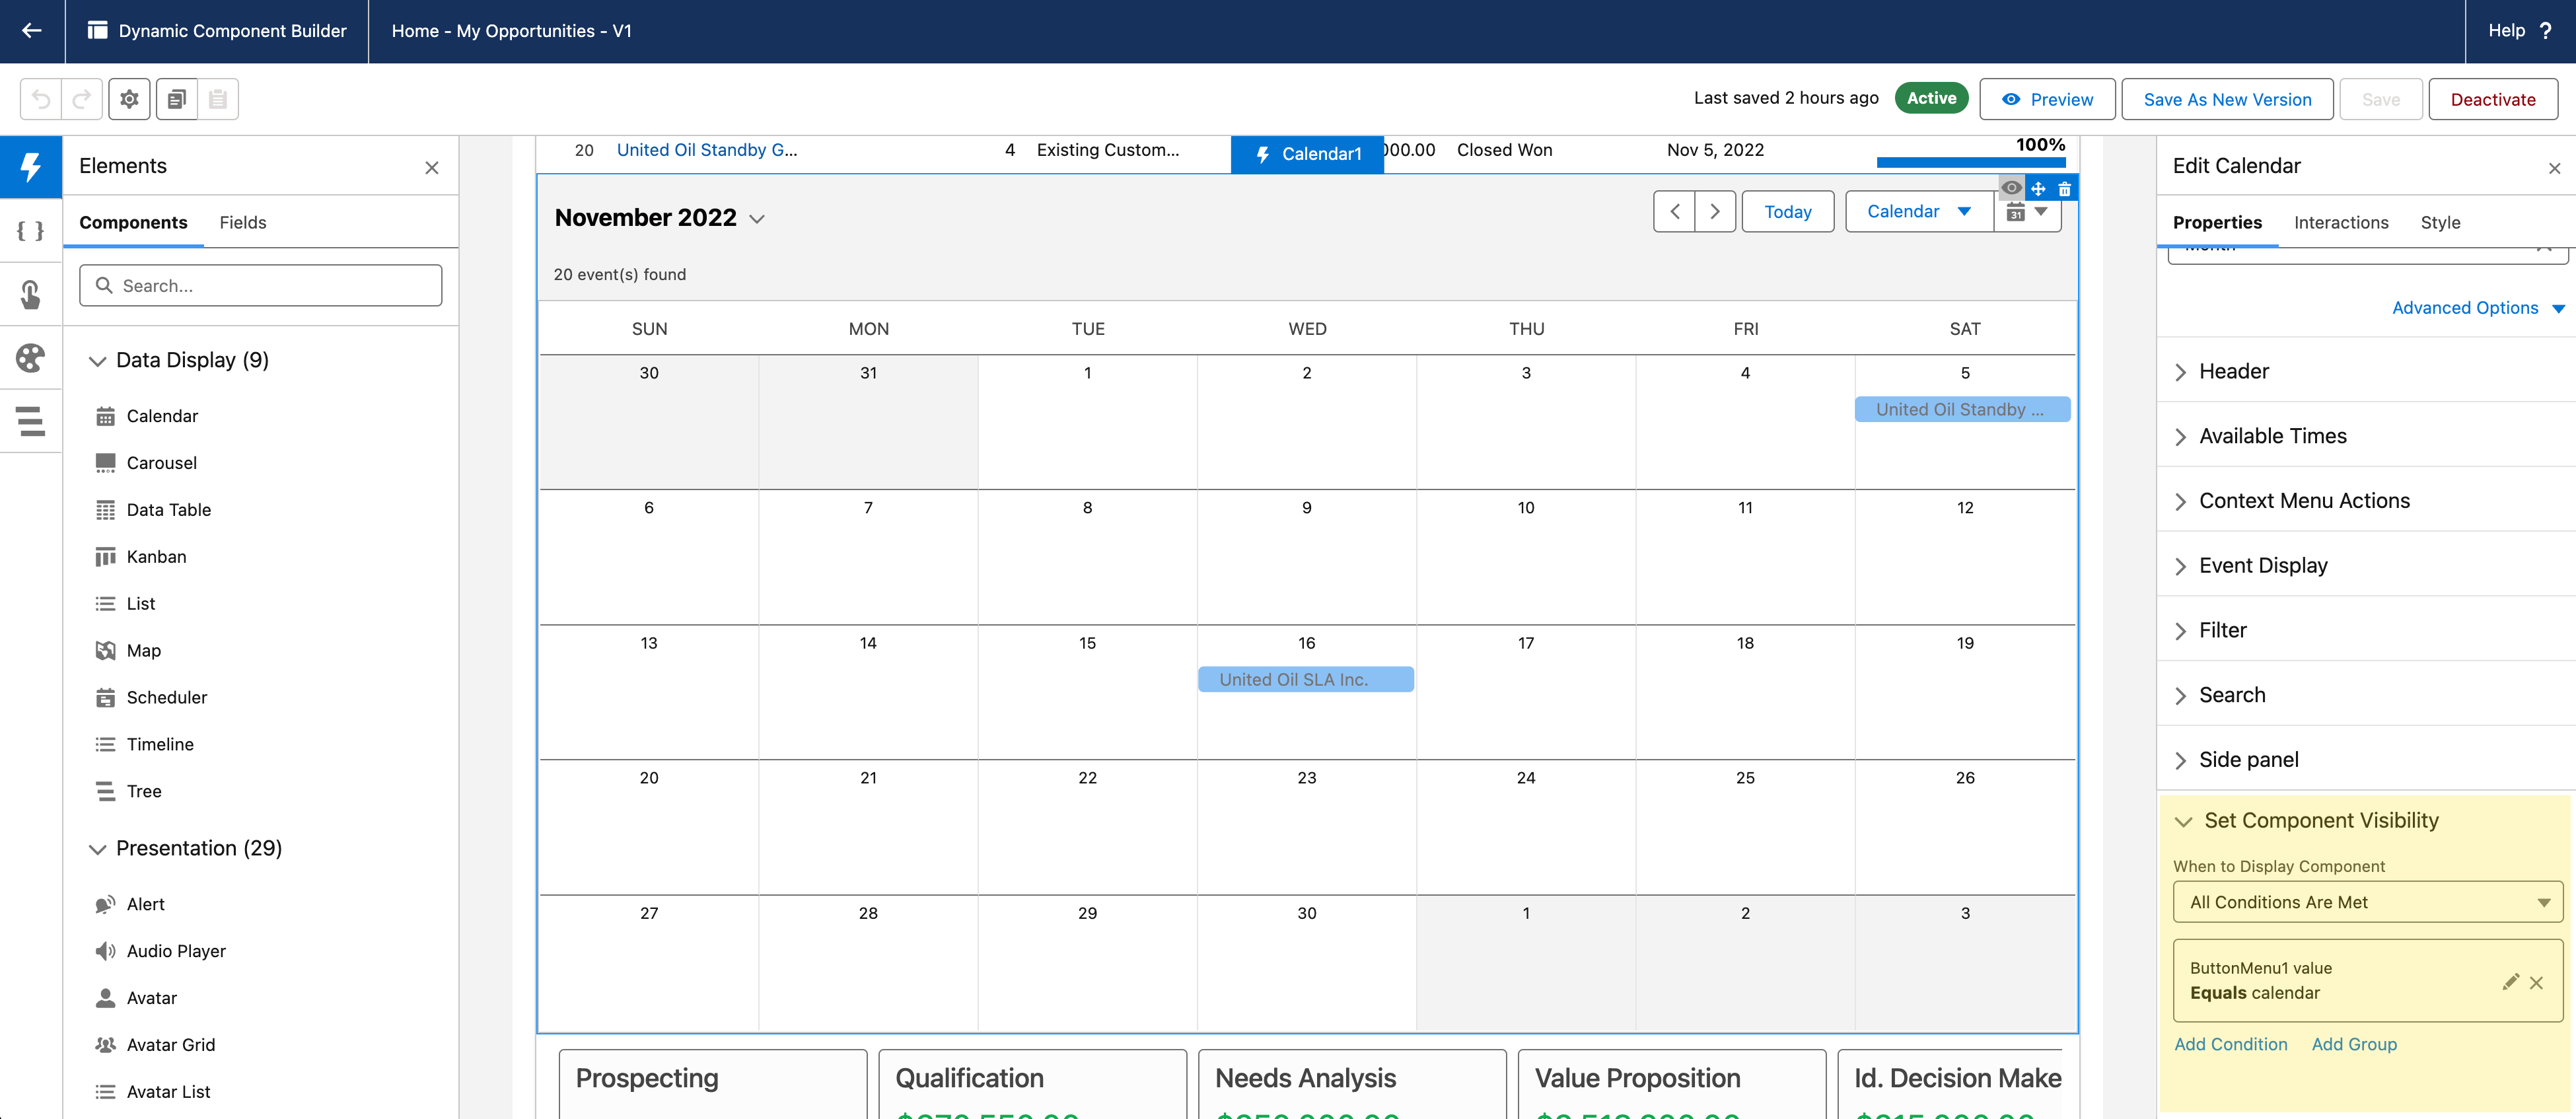
Task: Toggle Calendar1 visibility eye icon
Action: 2011,188
